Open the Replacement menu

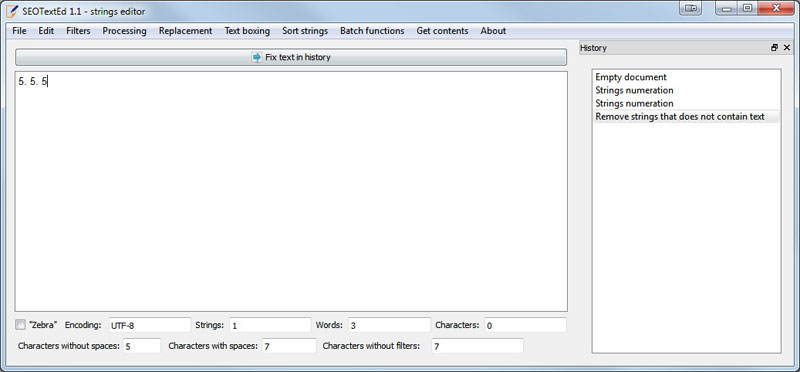(185, 31)
